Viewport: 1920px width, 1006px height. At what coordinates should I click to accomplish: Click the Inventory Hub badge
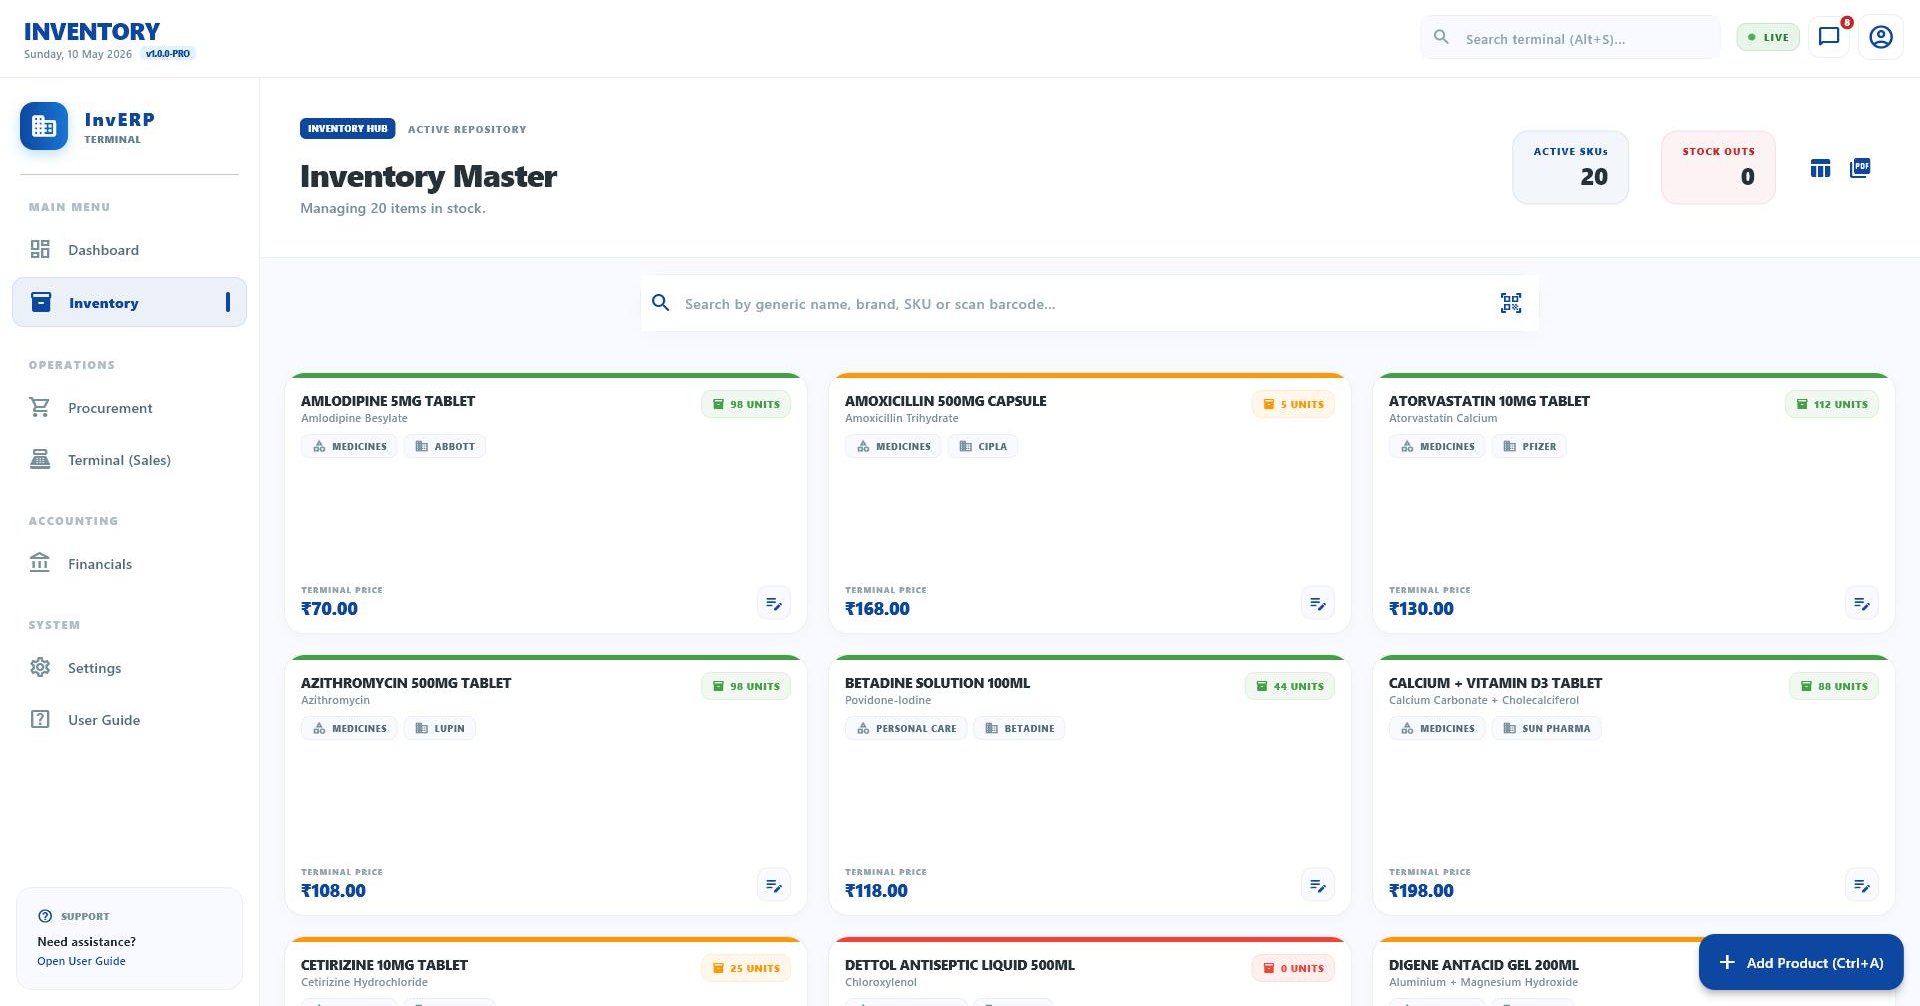tap(347, 128)
